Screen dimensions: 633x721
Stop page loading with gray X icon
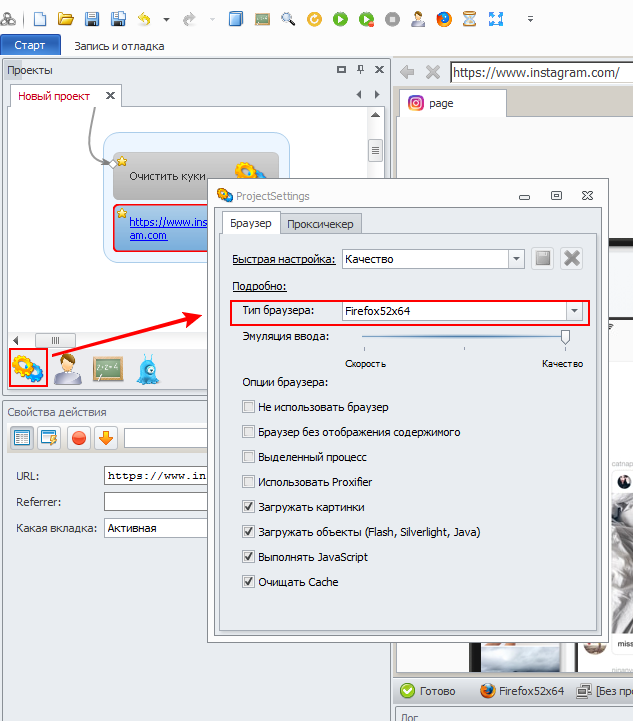coord(433,72)
